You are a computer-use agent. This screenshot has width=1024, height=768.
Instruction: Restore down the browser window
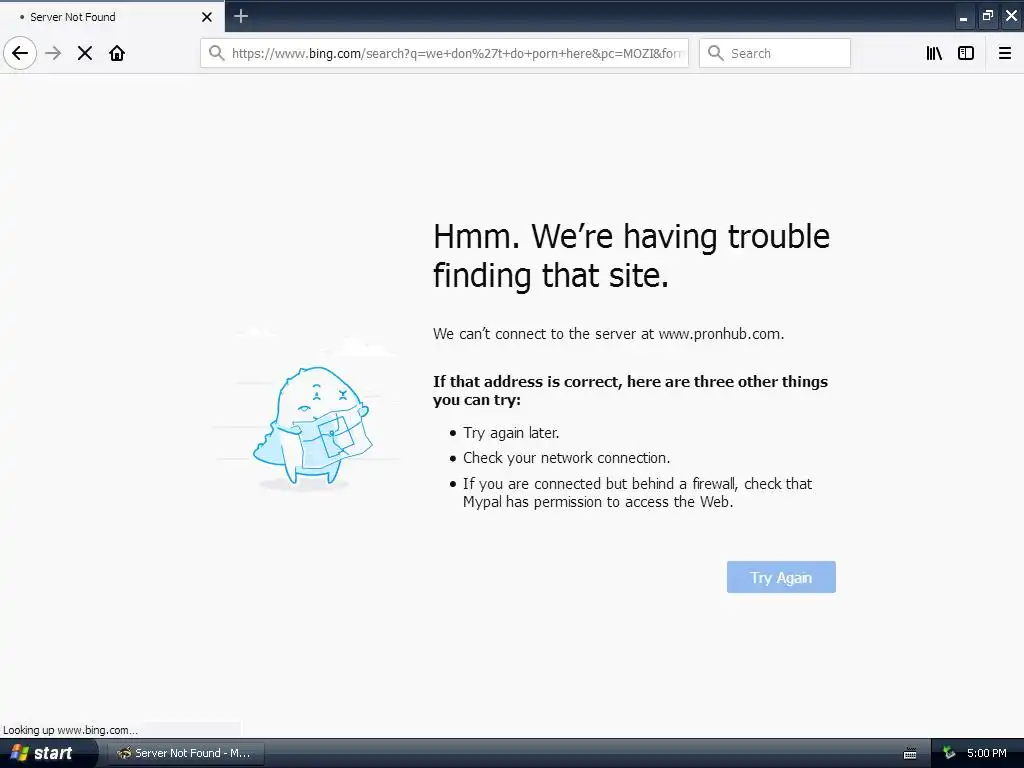(x=987, y=16)
